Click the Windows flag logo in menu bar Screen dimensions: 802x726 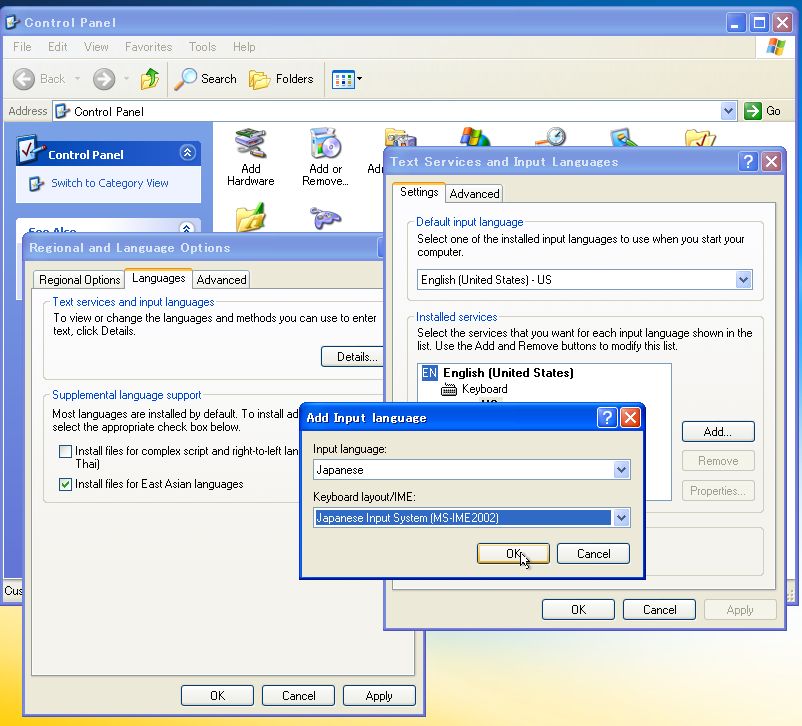(x=775, y=47)
